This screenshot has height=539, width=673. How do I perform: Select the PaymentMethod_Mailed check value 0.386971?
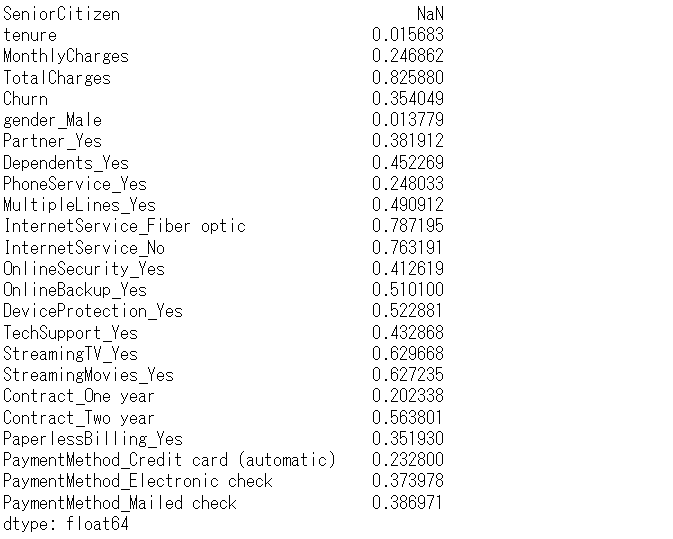(x=408, y=503)
